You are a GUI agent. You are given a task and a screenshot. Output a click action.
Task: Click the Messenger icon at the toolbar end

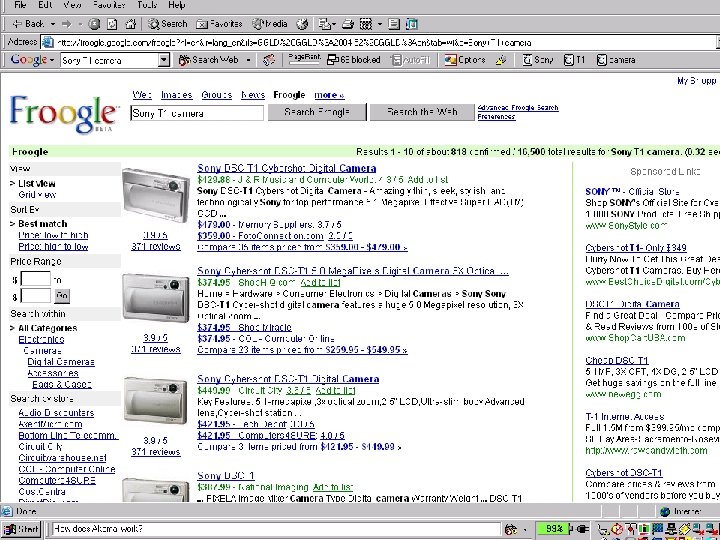click(412, 23)
